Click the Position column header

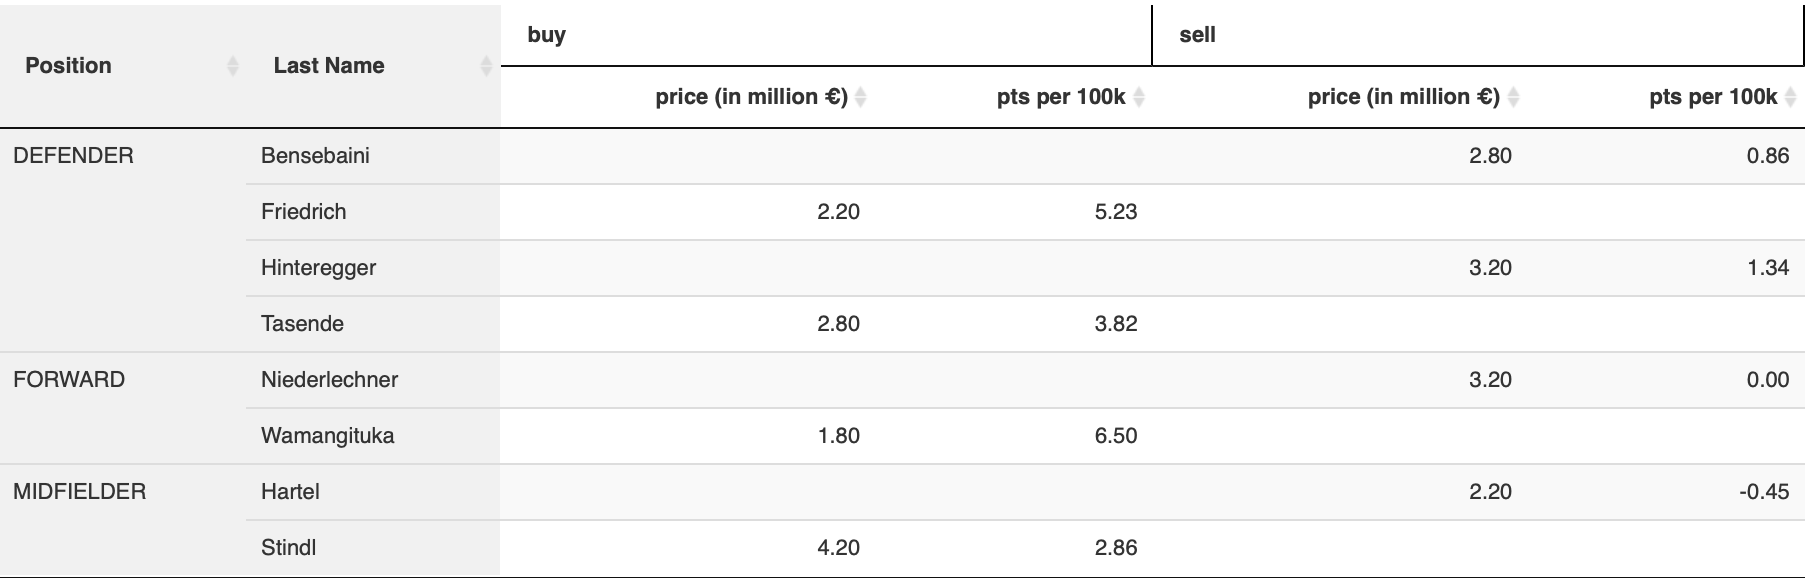[x=68, y=66]
